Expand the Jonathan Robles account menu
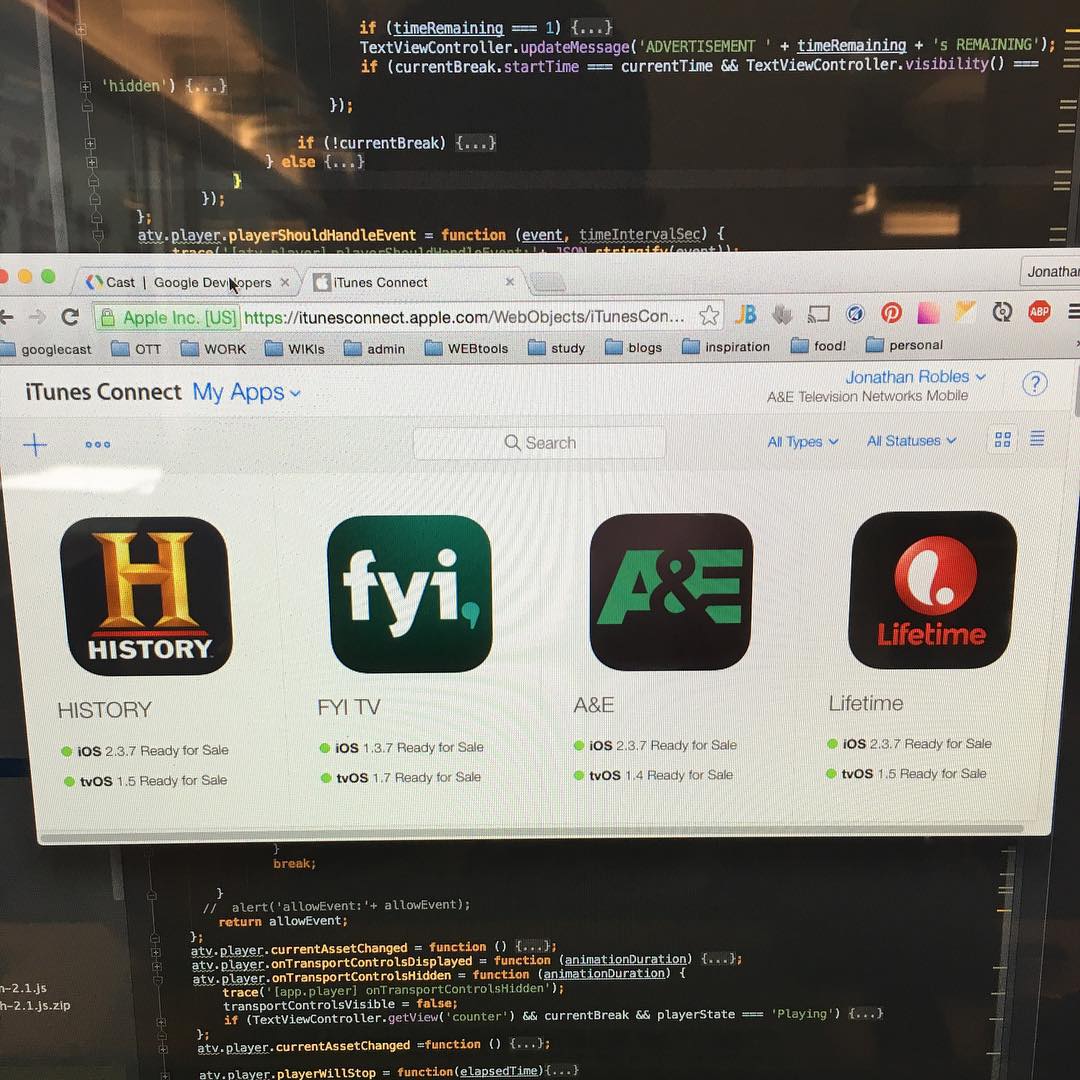 (x=915, y=377)
